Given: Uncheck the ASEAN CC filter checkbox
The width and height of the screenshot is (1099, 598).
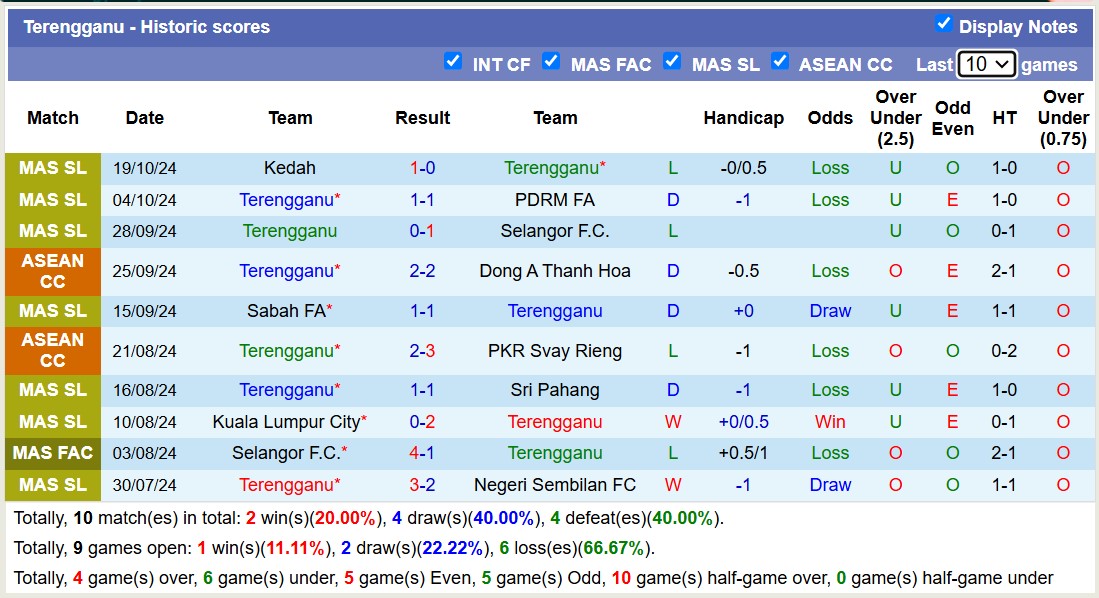Looking at the screenshot, I should point(780,61).
